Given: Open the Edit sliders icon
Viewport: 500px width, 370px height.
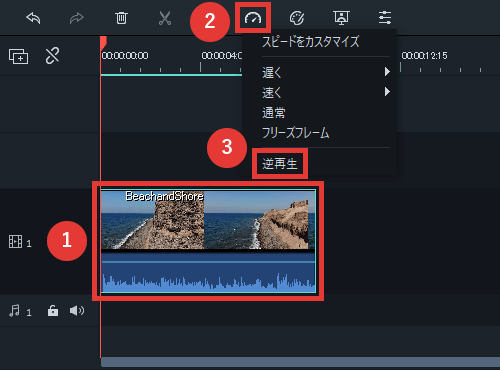Looking at the screenshot, I should [x=385, y=18].
